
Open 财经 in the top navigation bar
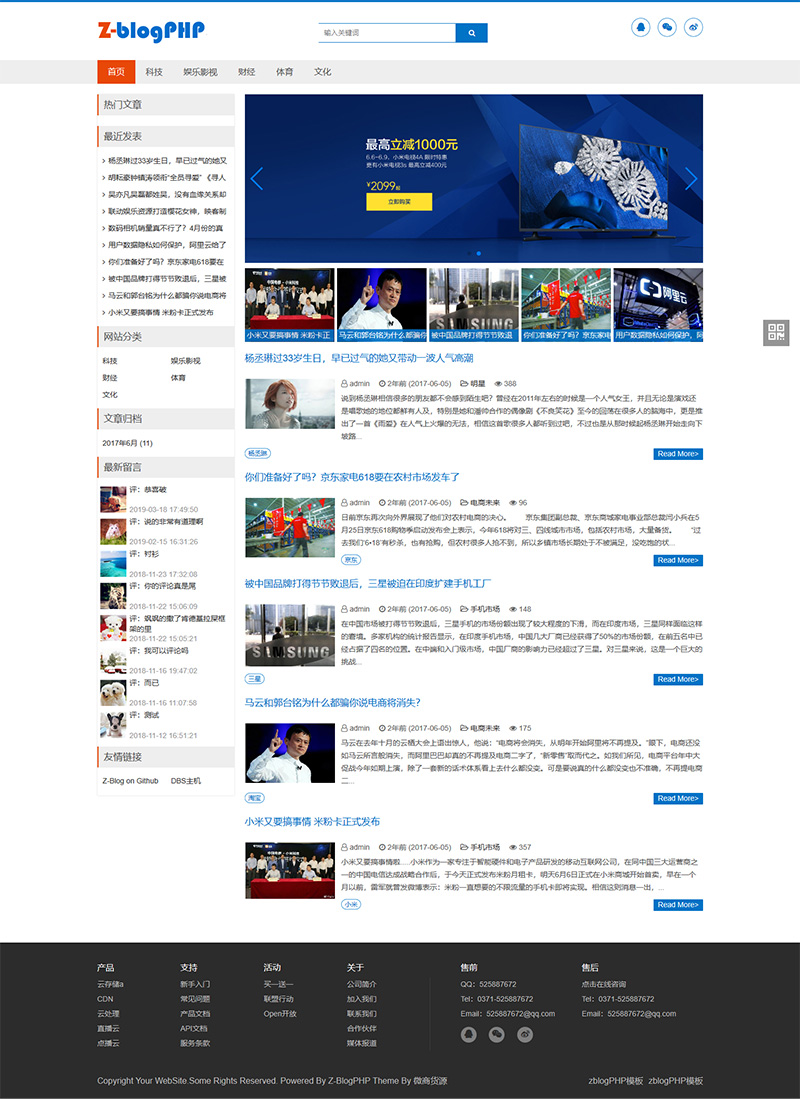[x=247, y=71]
